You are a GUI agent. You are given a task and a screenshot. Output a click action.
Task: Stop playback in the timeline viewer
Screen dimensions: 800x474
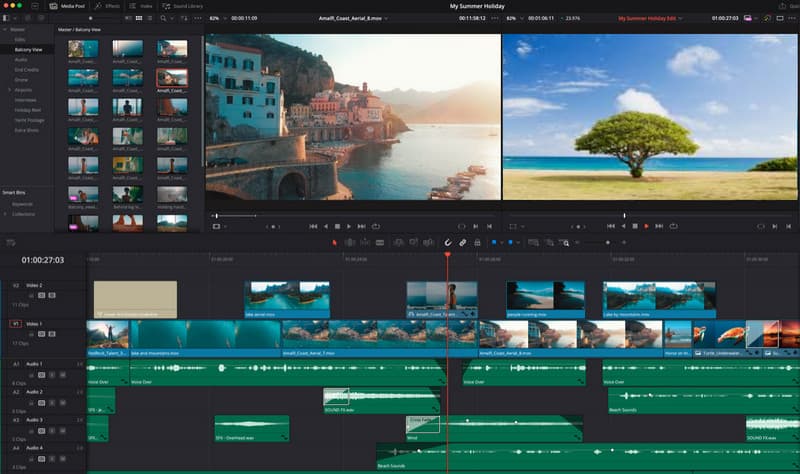point(635,226)
